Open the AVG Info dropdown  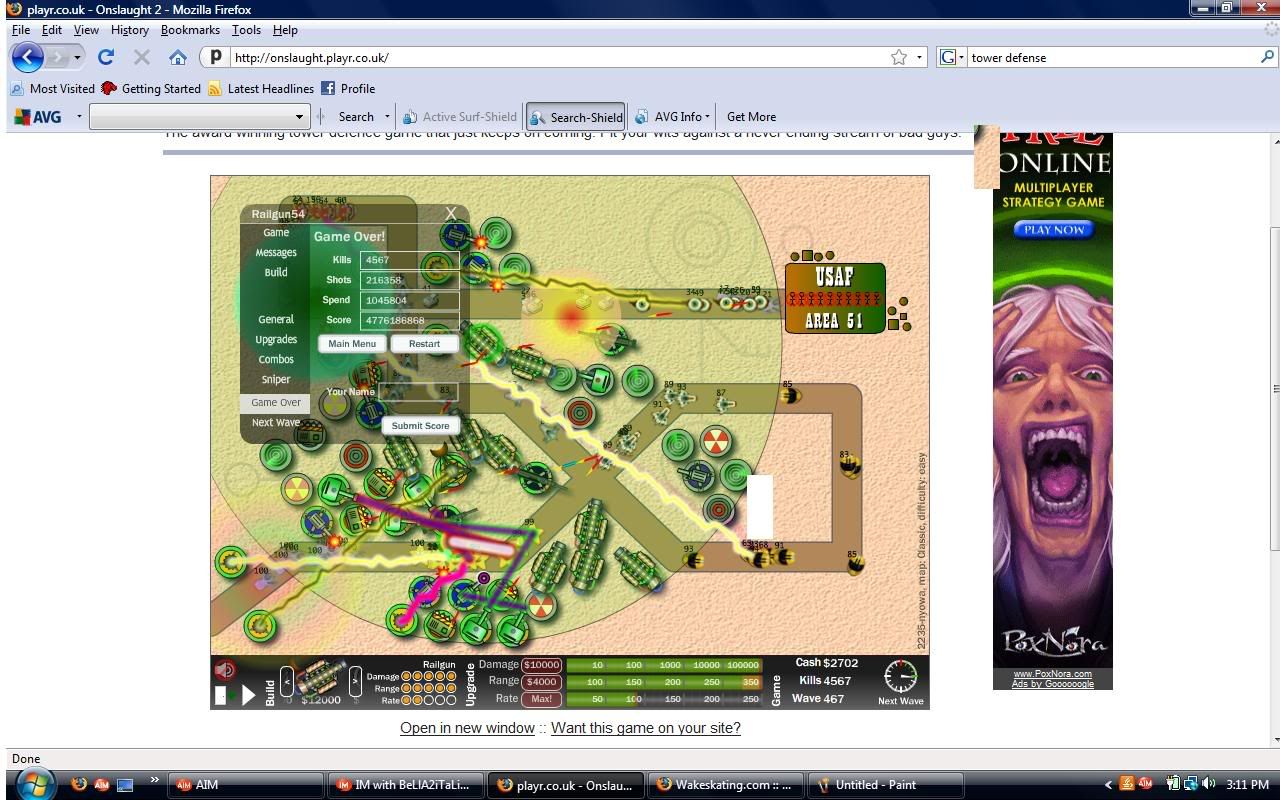coord(676,117)
